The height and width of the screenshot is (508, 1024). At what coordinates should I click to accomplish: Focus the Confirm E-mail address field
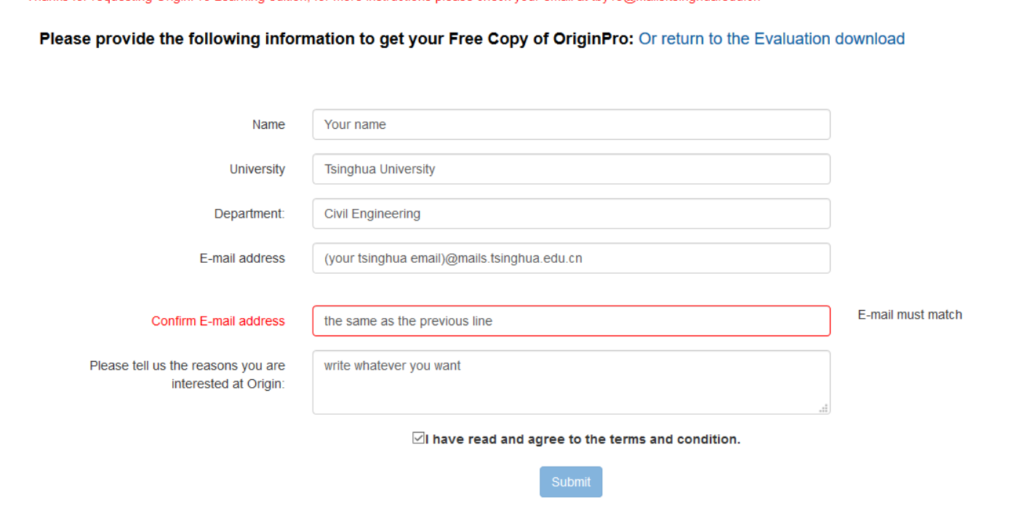point(571,321)
